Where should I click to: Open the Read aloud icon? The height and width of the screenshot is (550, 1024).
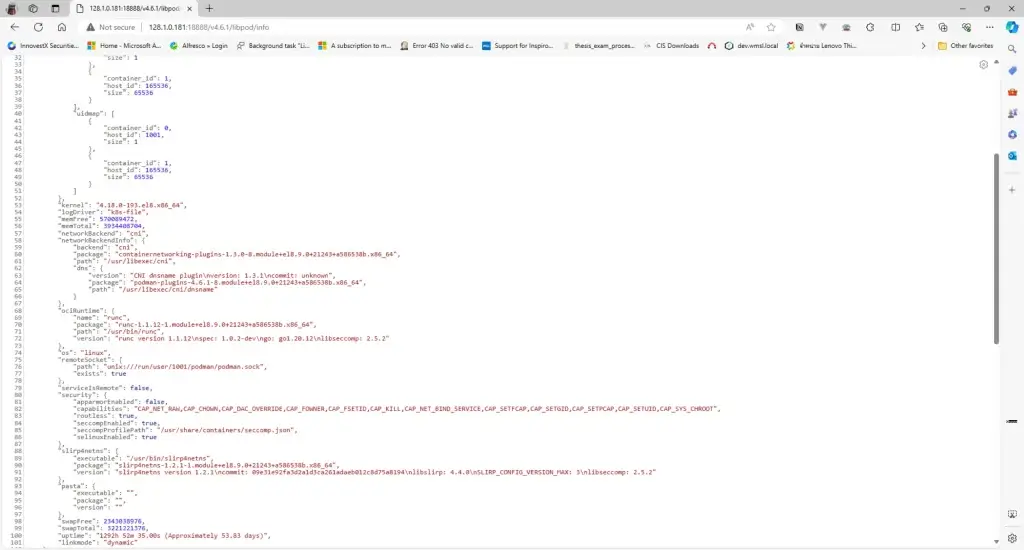click(x=750, y=27)
